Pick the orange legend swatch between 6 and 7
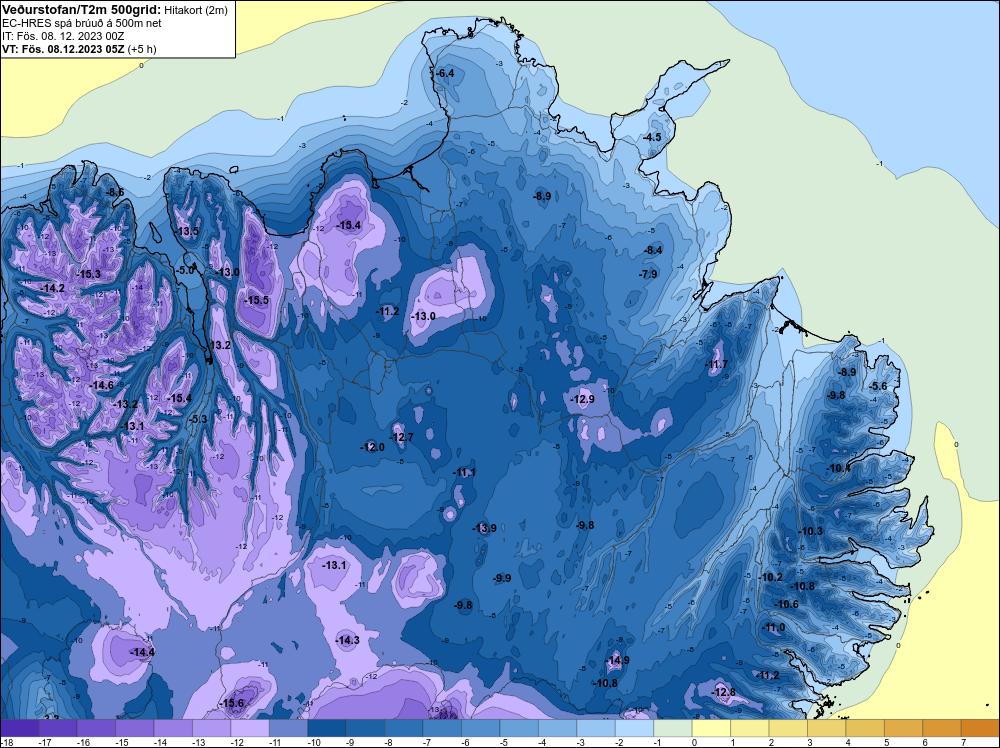This screenshot has height=748, width=1000. 941,728
